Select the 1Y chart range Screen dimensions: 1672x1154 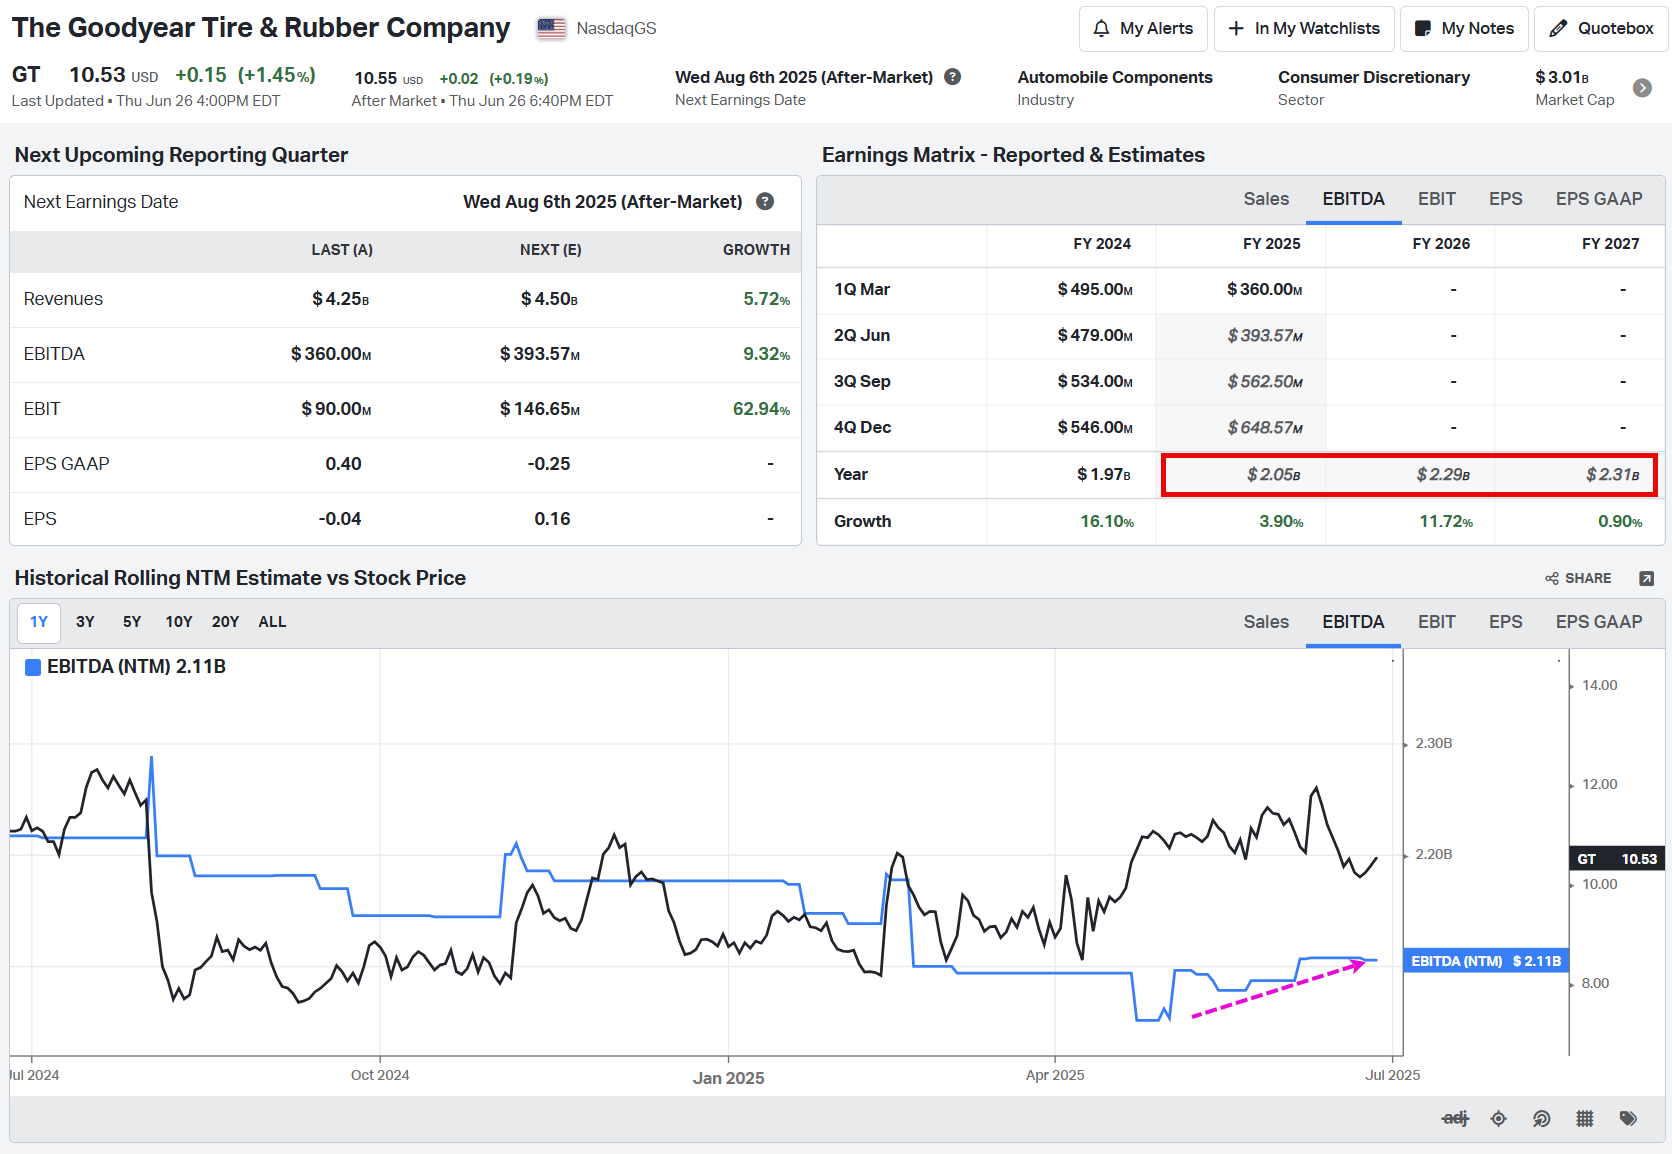click(x=39, y=622)
